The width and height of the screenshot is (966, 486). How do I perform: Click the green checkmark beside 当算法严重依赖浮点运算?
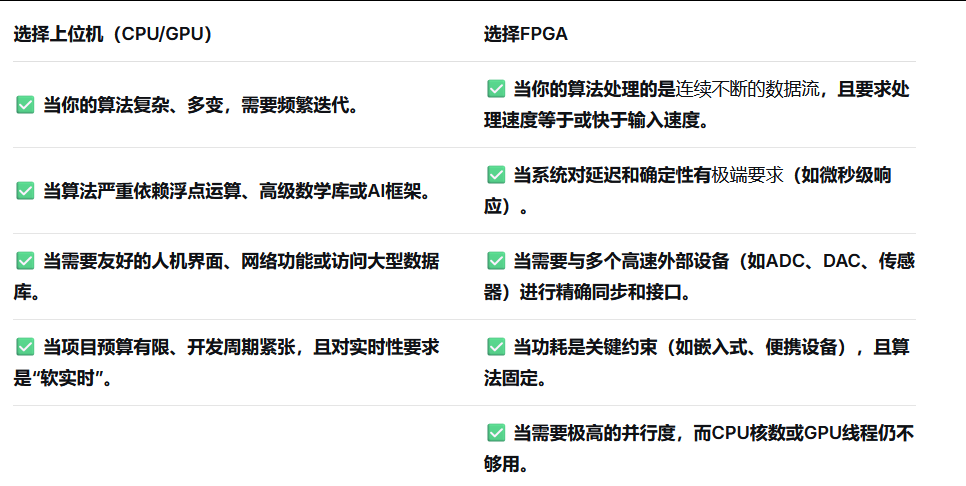(x=25, y=191)
